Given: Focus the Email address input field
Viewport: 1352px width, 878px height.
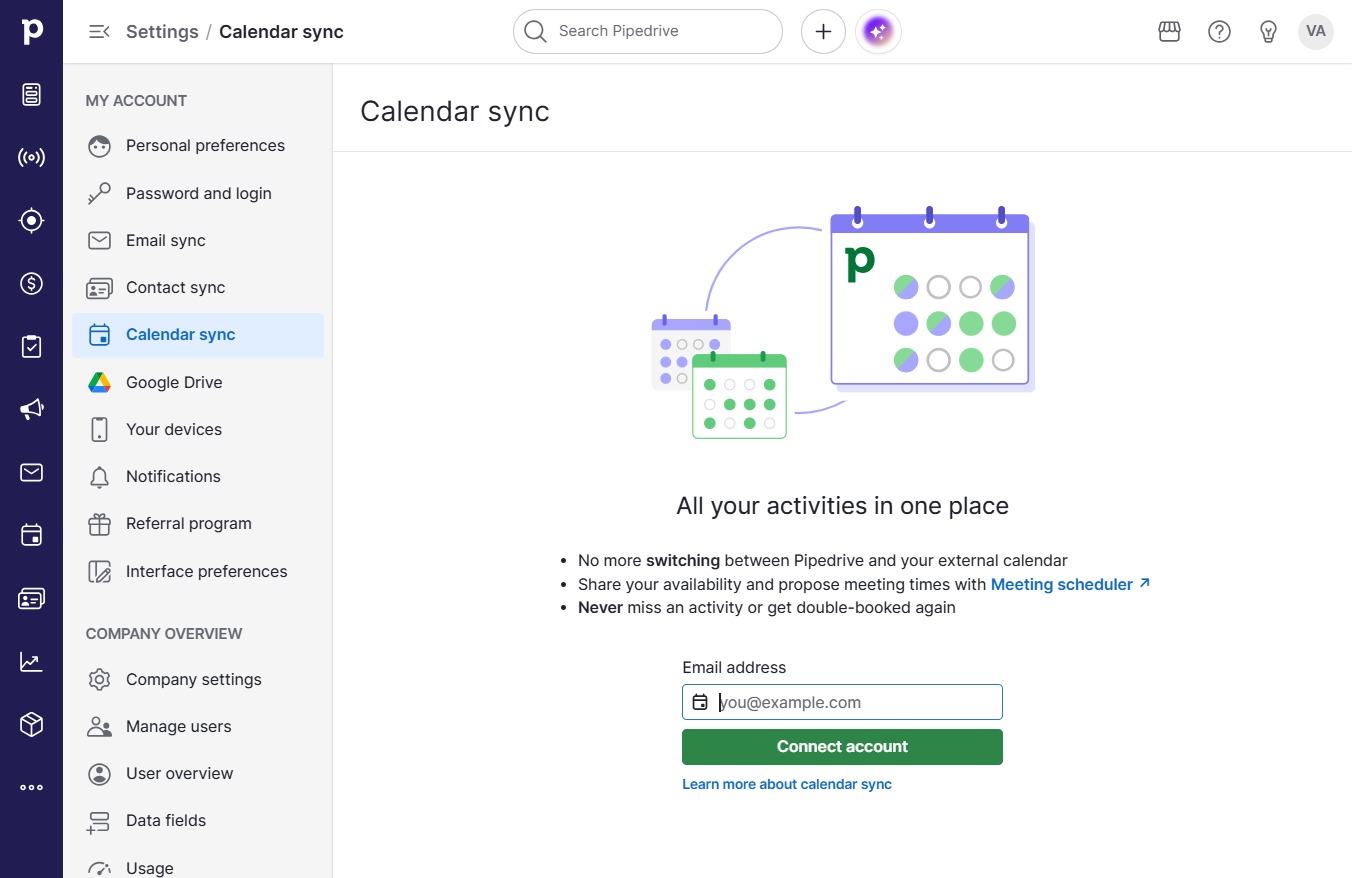Looking at the screenshot, I should (x=842, y=702).
